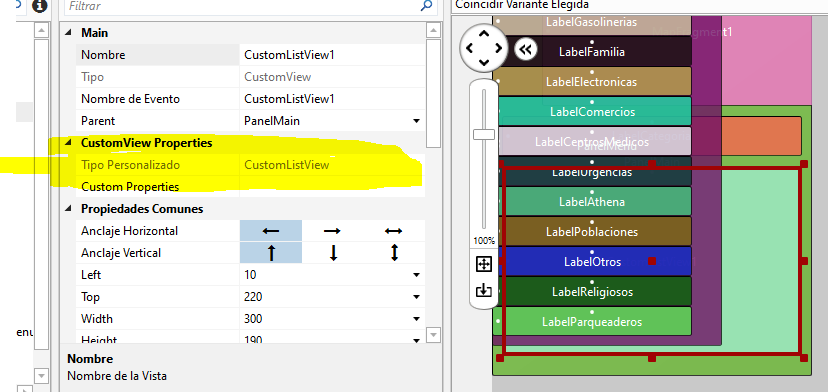Select LabelFamilia in the designer
The height and width of the screenshot is (392, 828).
coord(591,52)
